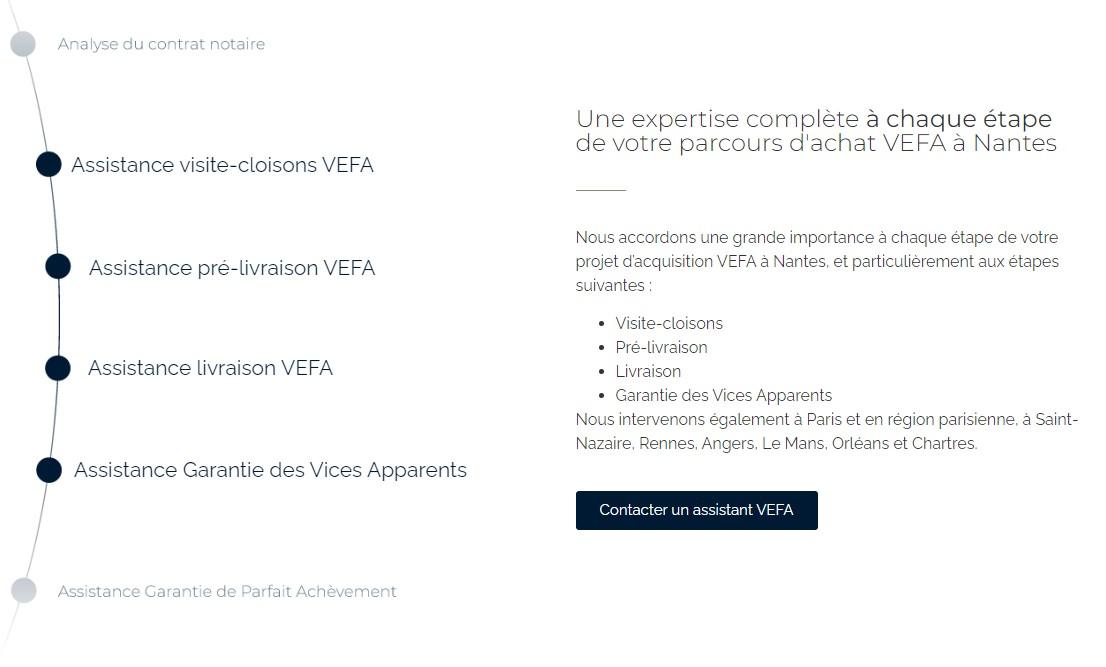Click the dot beside Analyse du contrat notaire
The height and width of the screenshot is (667, 1106).
pos(23,44)
